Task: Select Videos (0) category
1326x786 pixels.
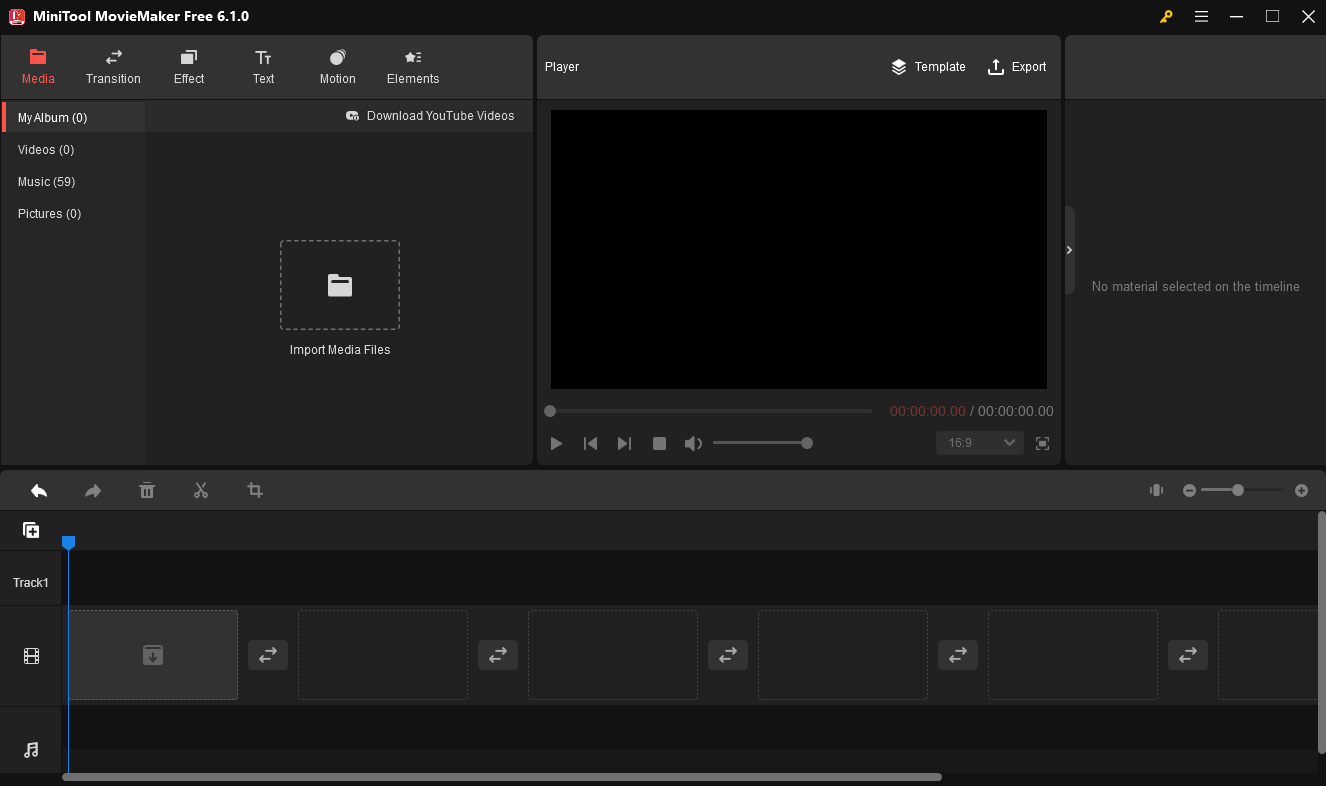Action: tap(74, 150)
